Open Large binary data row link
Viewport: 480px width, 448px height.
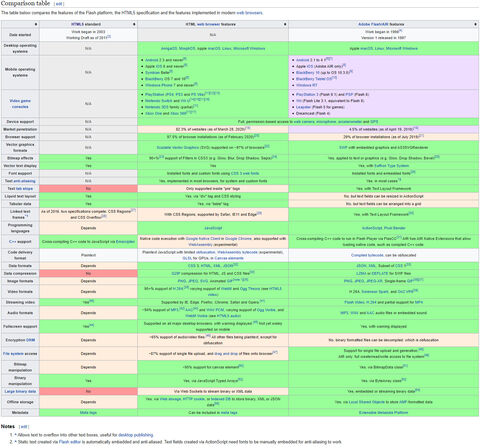point(20,391)
